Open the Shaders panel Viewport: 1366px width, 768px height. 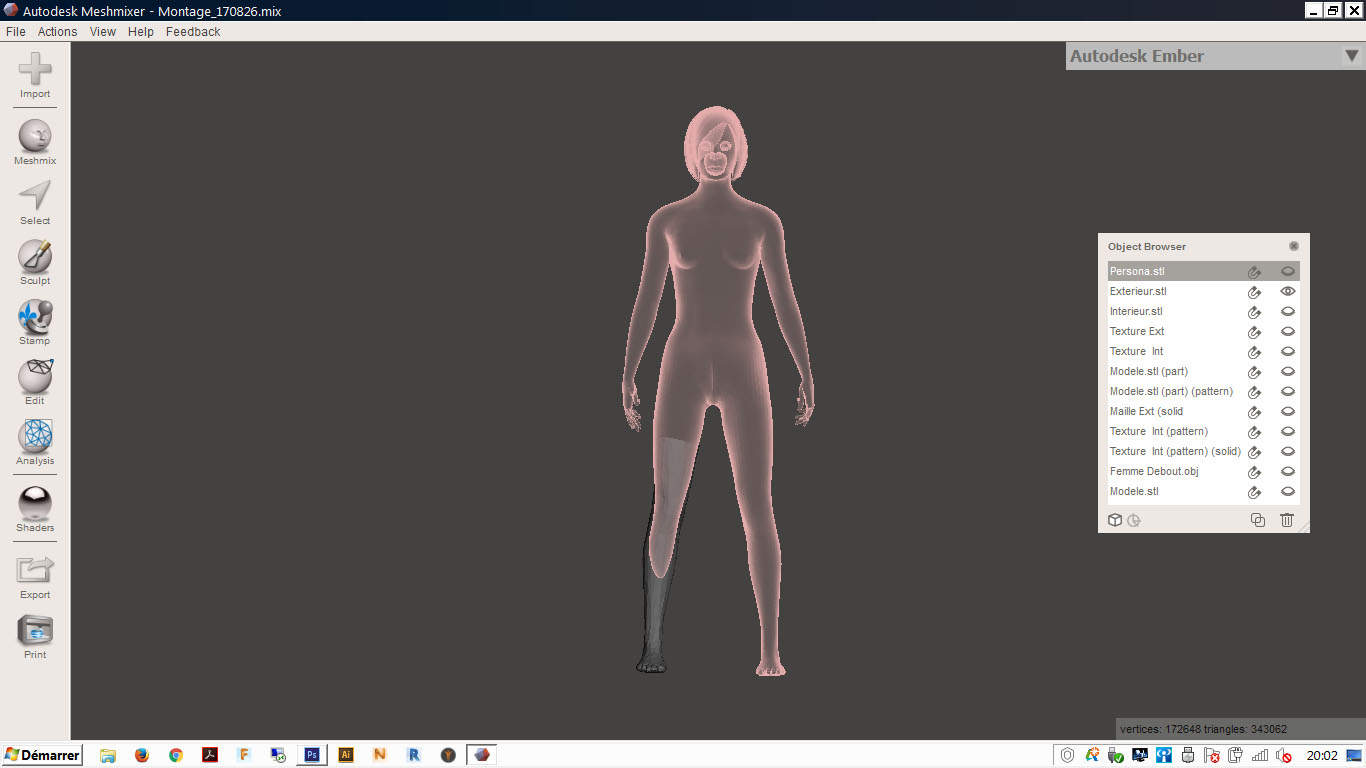pos(35,509)
